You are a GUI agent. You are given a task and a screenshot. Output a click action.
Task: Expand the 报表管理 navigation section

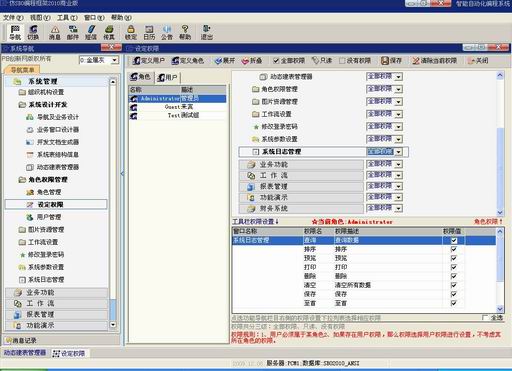click(x=57, y=314)
